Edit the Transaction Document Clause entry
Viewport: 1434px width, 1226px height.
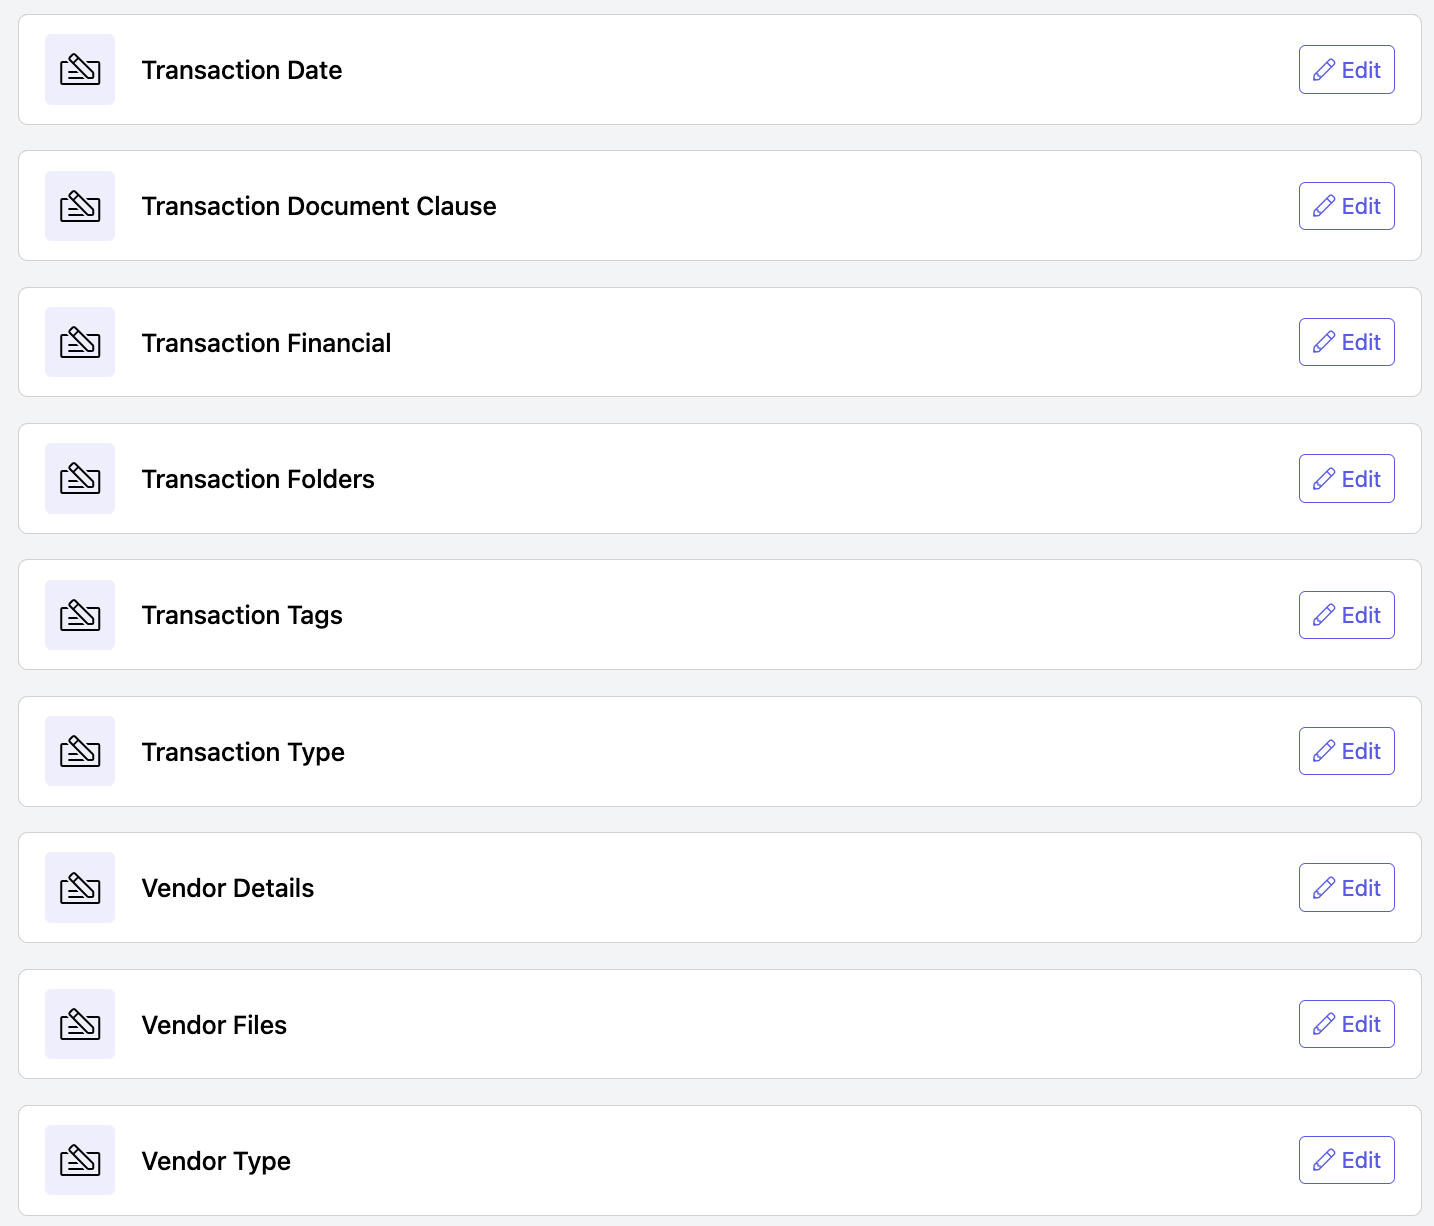coord(1346,206)
